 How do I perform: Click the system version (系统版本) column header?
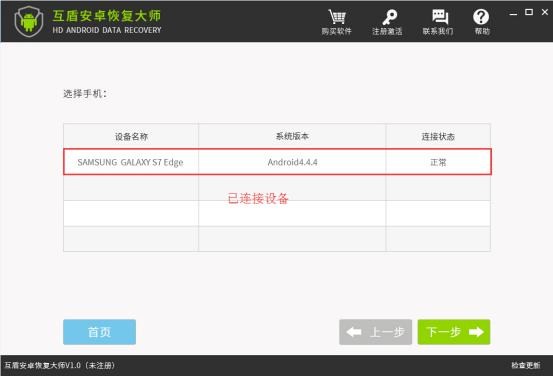[x=292, y=136]
